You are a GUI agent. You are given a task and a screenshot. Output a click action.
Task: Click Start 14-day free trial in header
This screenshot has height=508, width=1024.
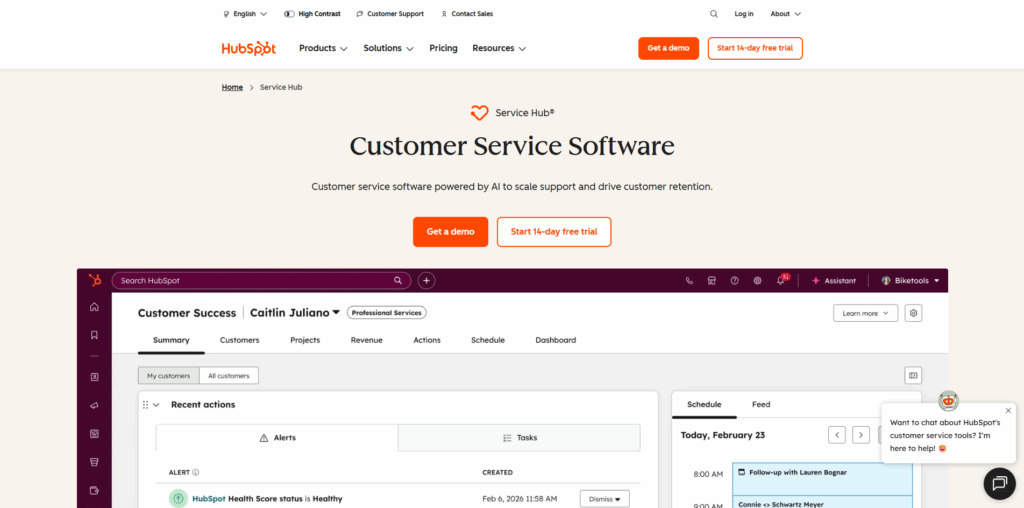click(755, 48)
